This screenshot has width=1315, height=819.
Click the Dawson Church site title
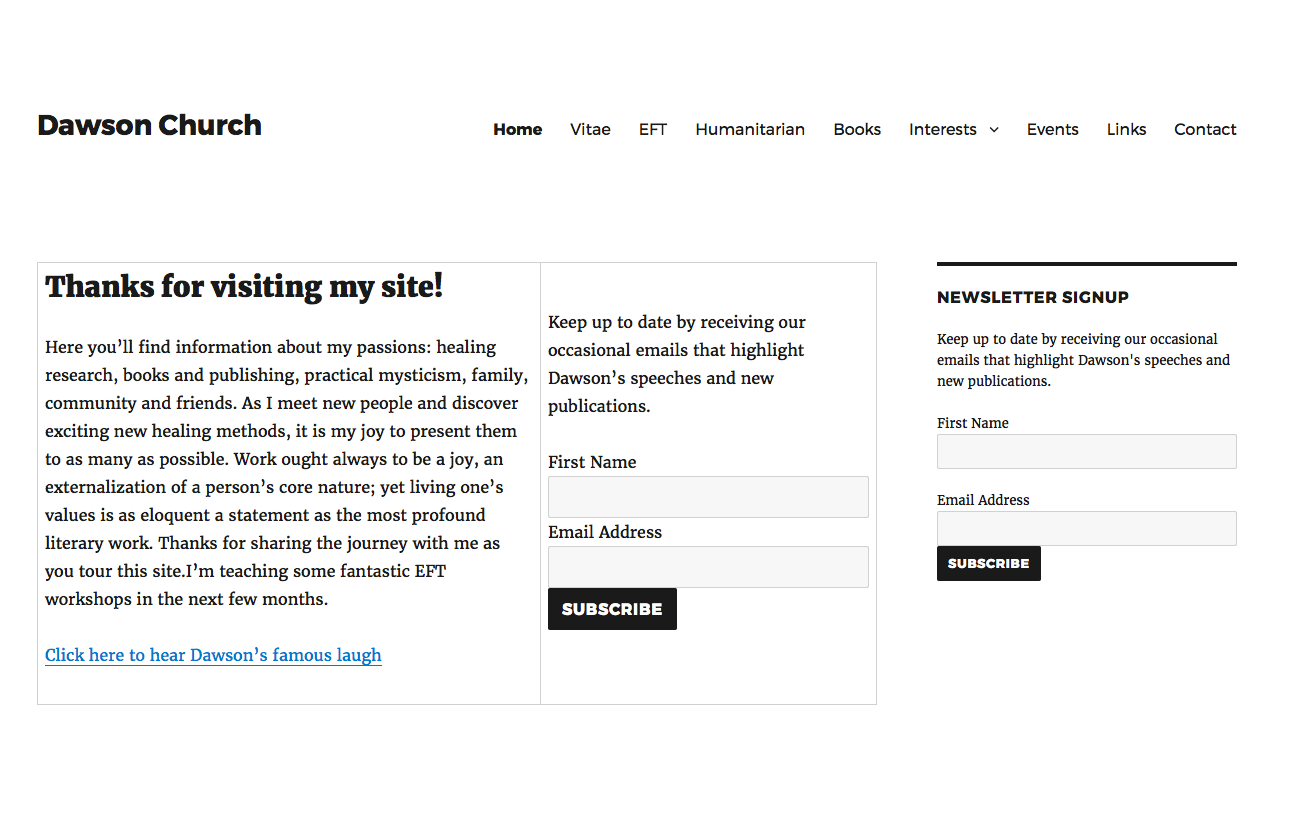(150, 126)
